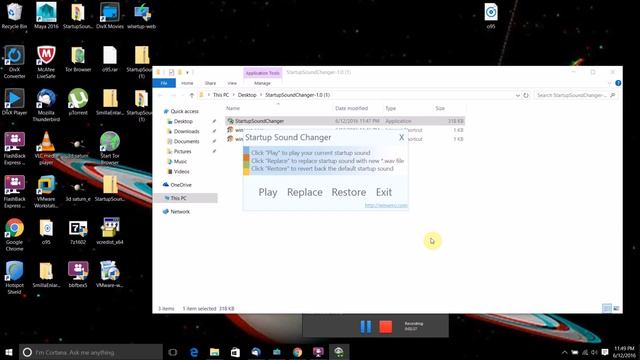Open Pictures in the navigation pane
The image size is (640, 360).
click(x=182, y=151)
